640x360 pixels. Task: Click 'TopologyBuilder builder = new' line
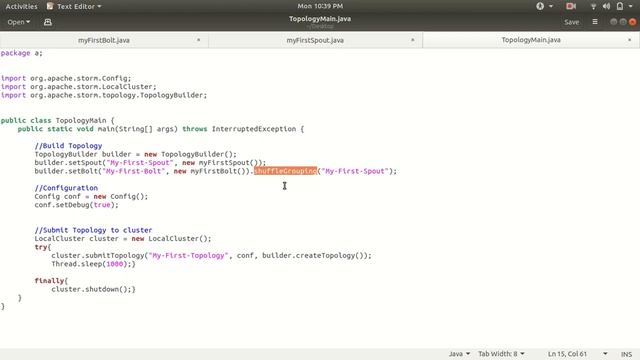[136, 154]
